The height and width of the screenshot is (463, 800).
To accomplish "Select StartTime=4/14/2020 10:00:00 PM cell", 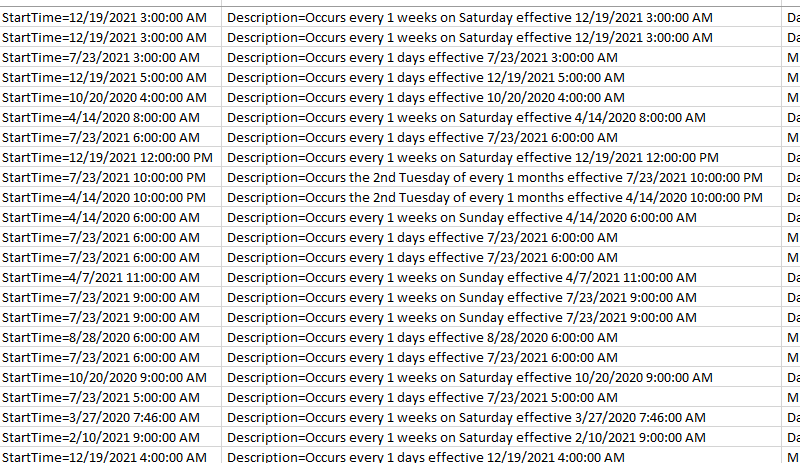I will pyautogui.click(x=111, y=198).
